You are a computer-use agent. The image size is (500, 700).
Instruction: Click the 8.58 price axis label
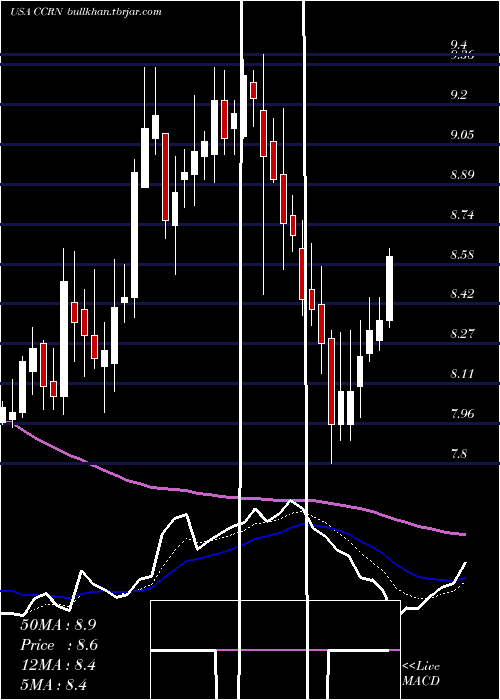point(462,255)
